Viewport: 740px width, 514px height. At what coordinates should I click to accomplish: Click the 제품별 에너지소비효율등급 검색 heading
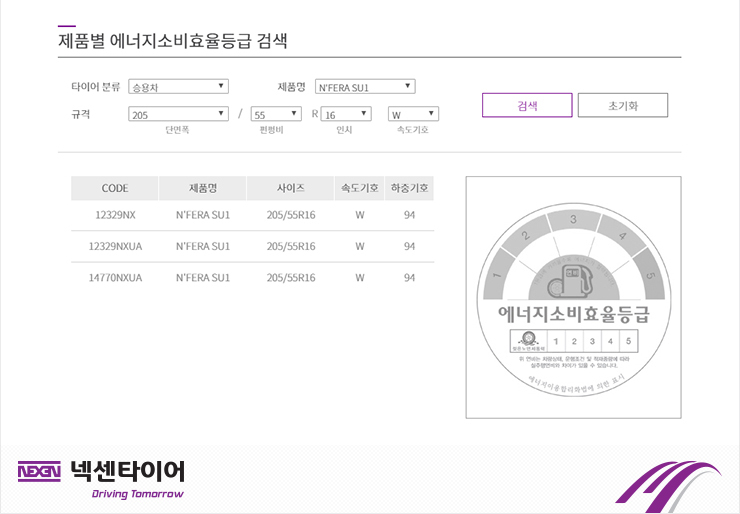(x=173, y=41)
